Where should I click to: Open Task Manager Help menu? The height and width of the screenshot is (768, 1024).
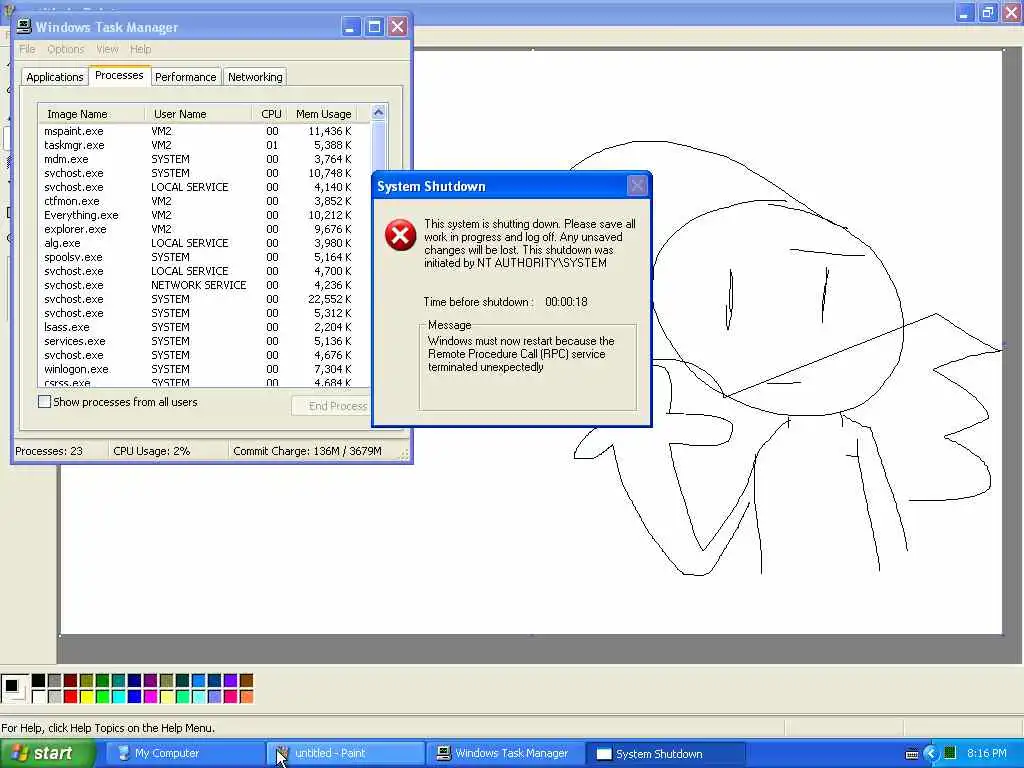tap(140, 49)
